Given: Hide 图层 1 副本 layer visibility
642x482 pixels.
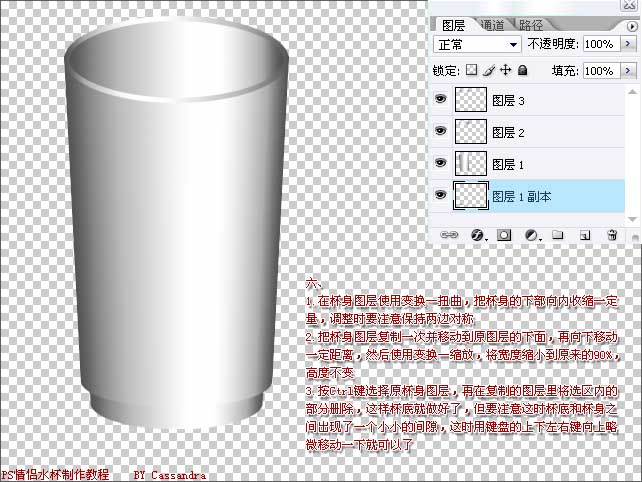Looking at the screenshot, I should 440,195.
